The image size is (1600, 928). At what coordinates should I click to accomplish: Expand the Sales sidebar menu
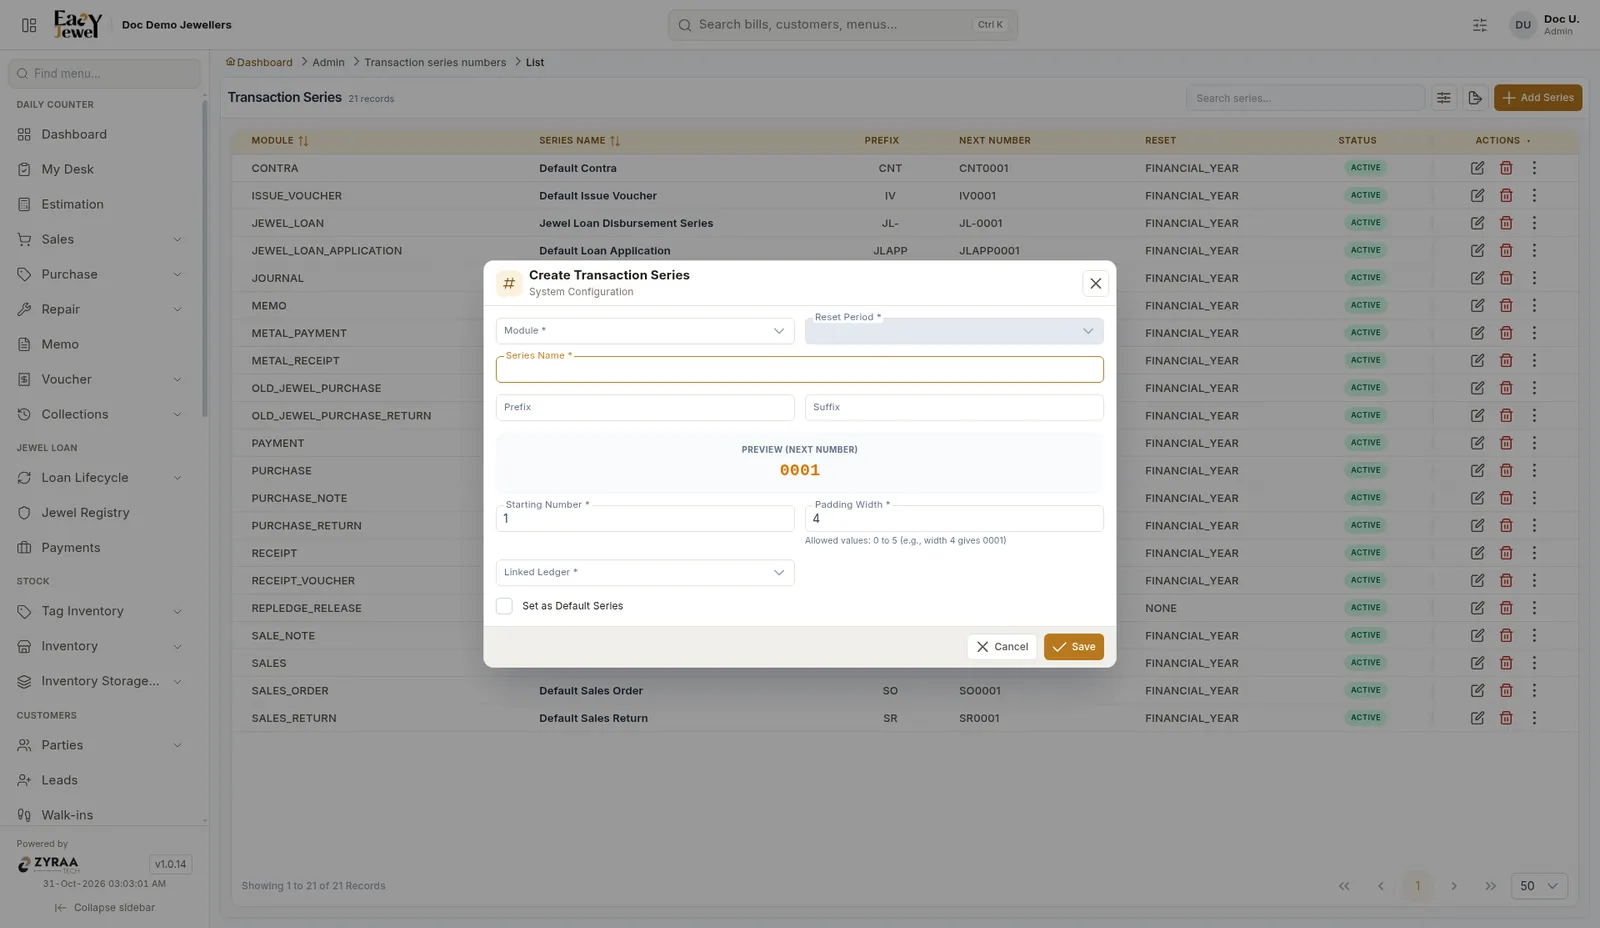101,240
